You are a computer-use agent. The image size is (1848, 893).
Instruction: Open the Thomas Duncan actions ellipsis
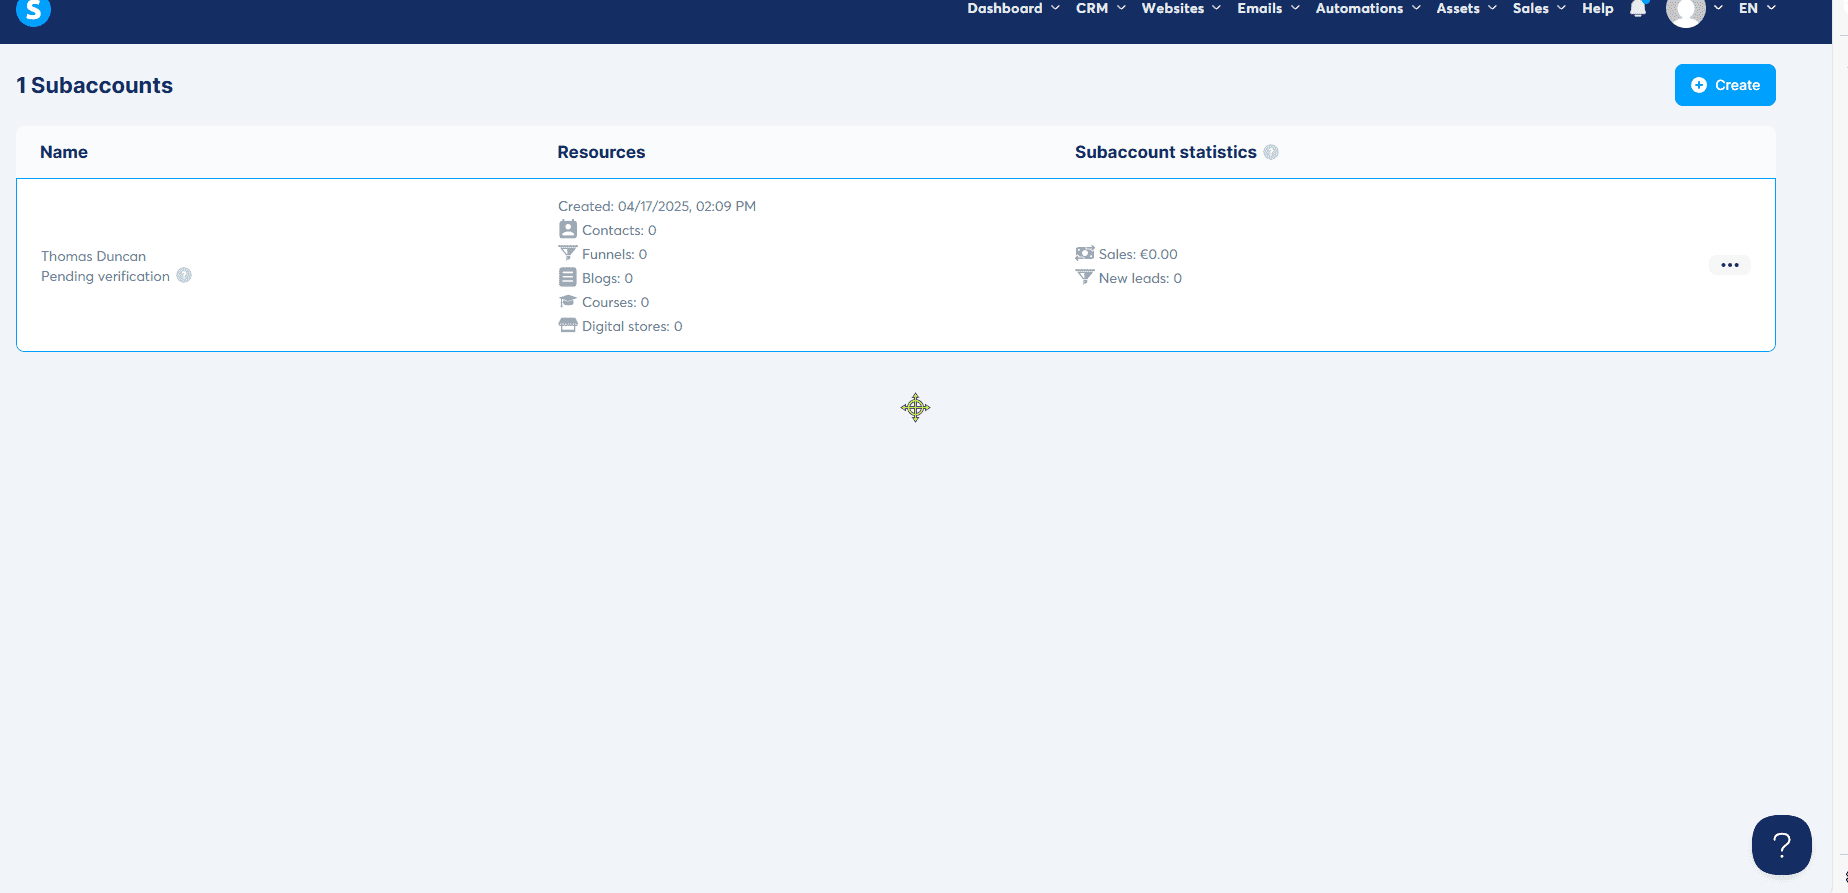[1729, 265]
